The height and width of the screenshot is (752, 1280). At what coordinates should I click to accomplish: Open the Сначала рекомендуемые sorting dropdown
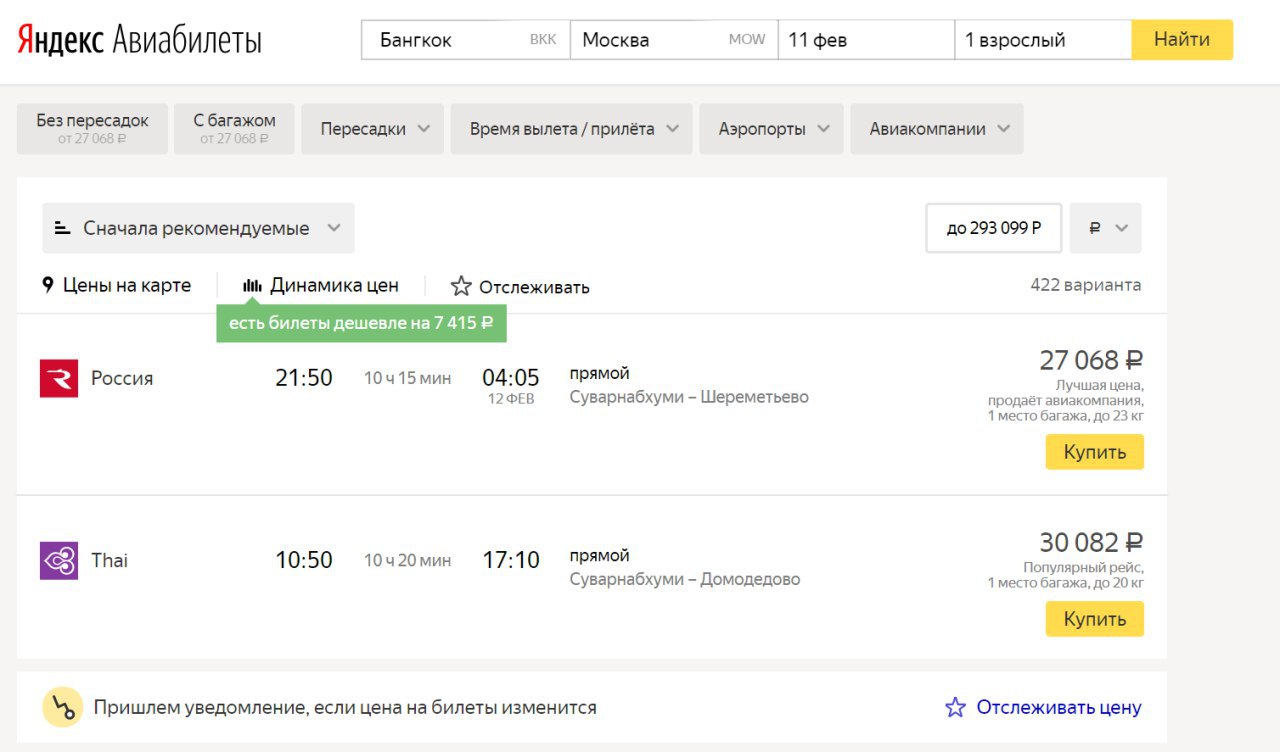[198, 228]
